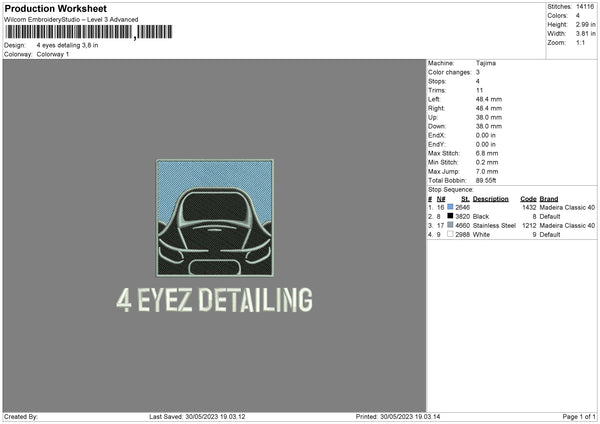Image resolution: width=600 pixels, height=424 pixels.
Task: Click the Up value 38.0 mm
Action: [489, 117]
